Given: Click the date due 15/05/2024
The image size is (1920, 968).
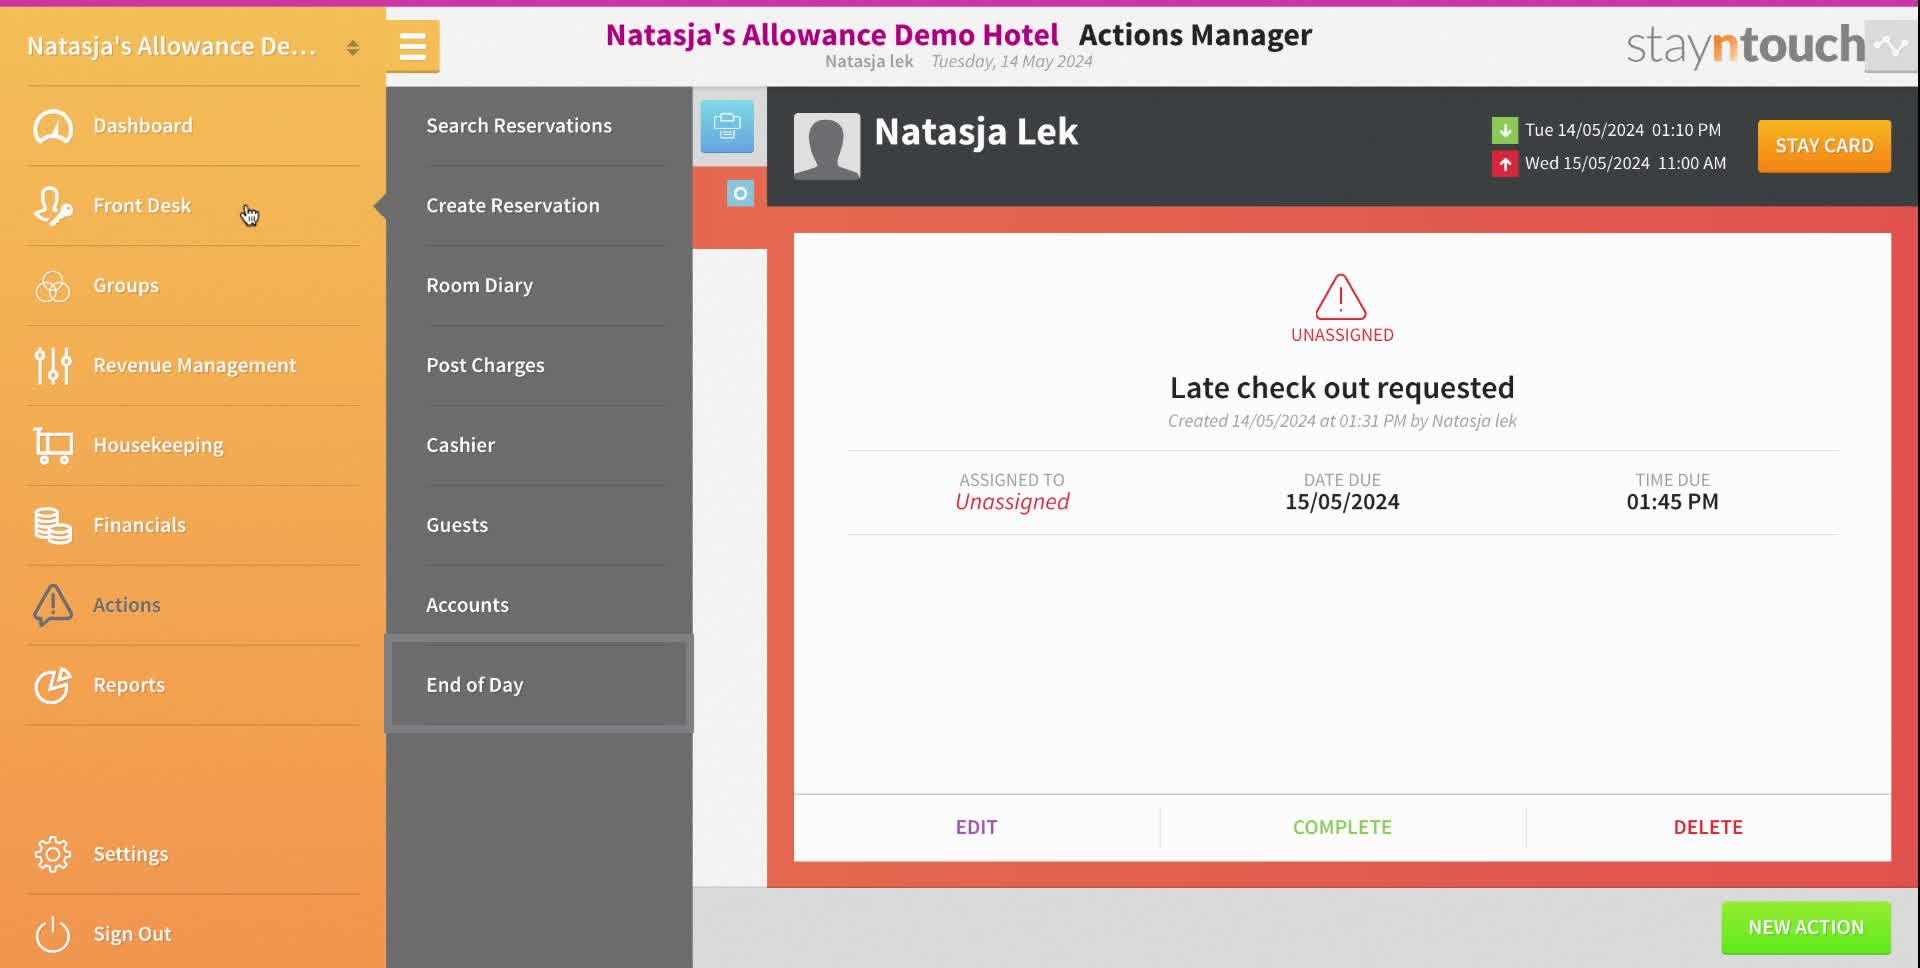Looking at the screenshot, I should pyautogui.click(x=1342, y=502).
